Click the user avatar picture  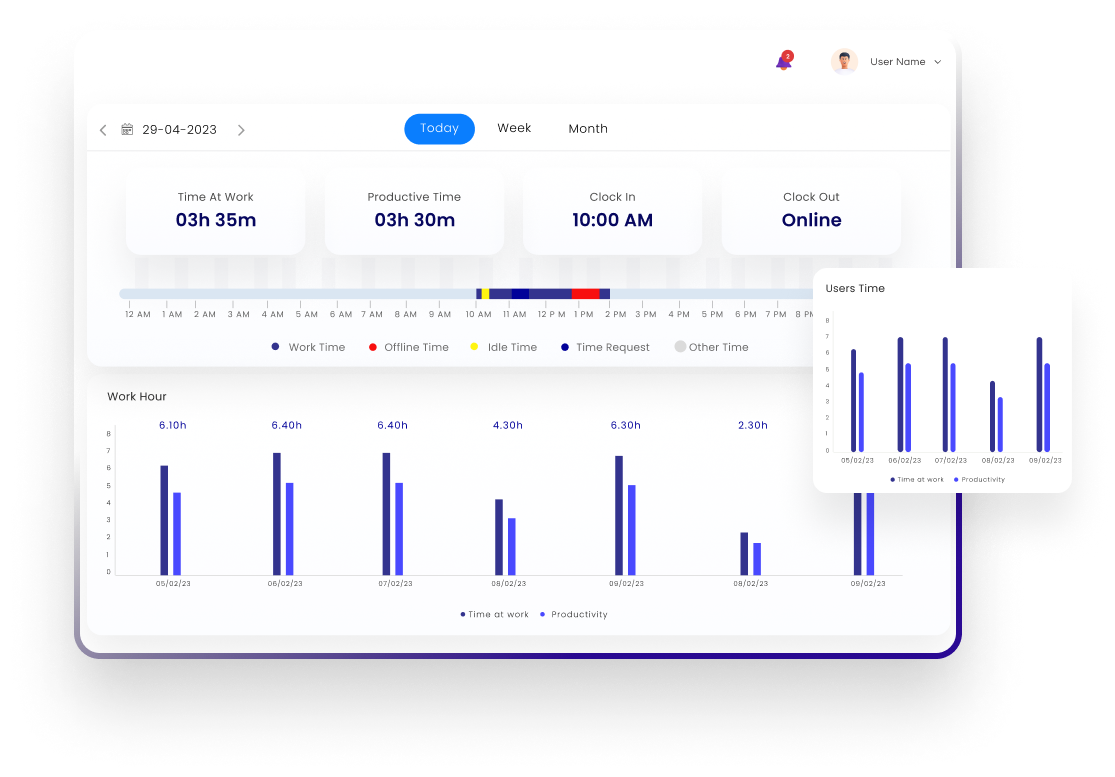coord(844,61)
